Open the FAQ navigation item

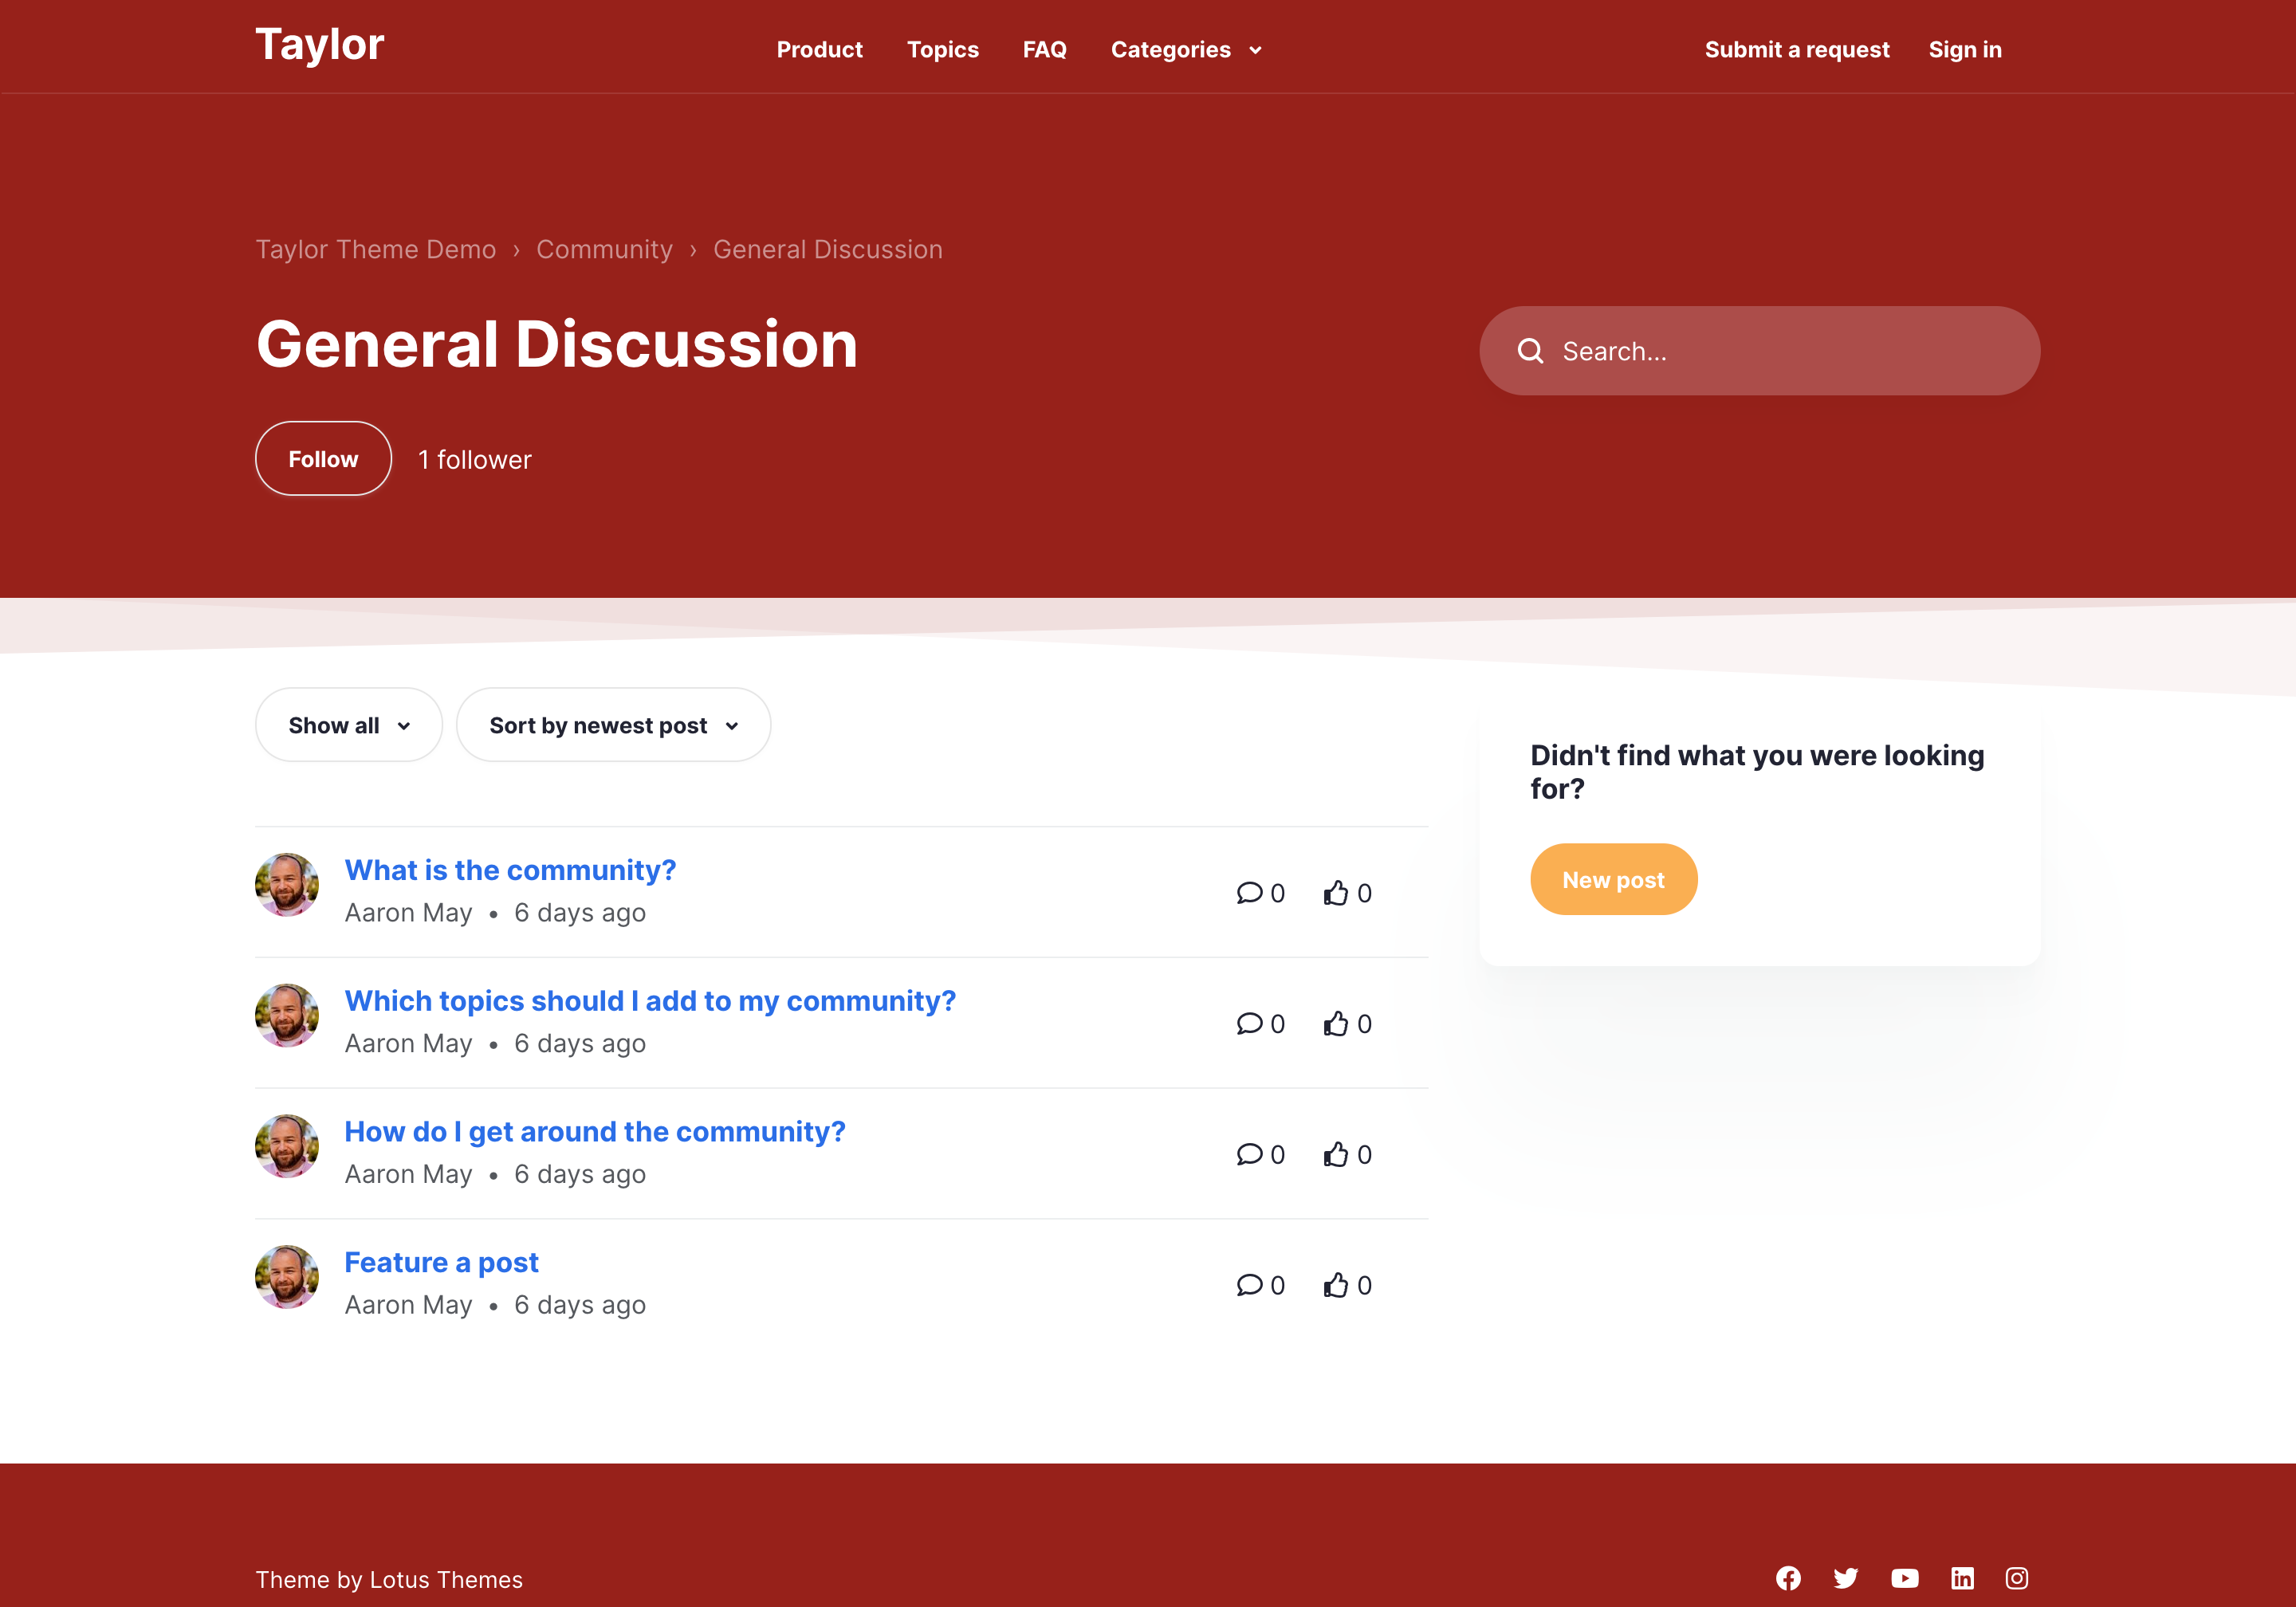click(x=1044, y=50)
